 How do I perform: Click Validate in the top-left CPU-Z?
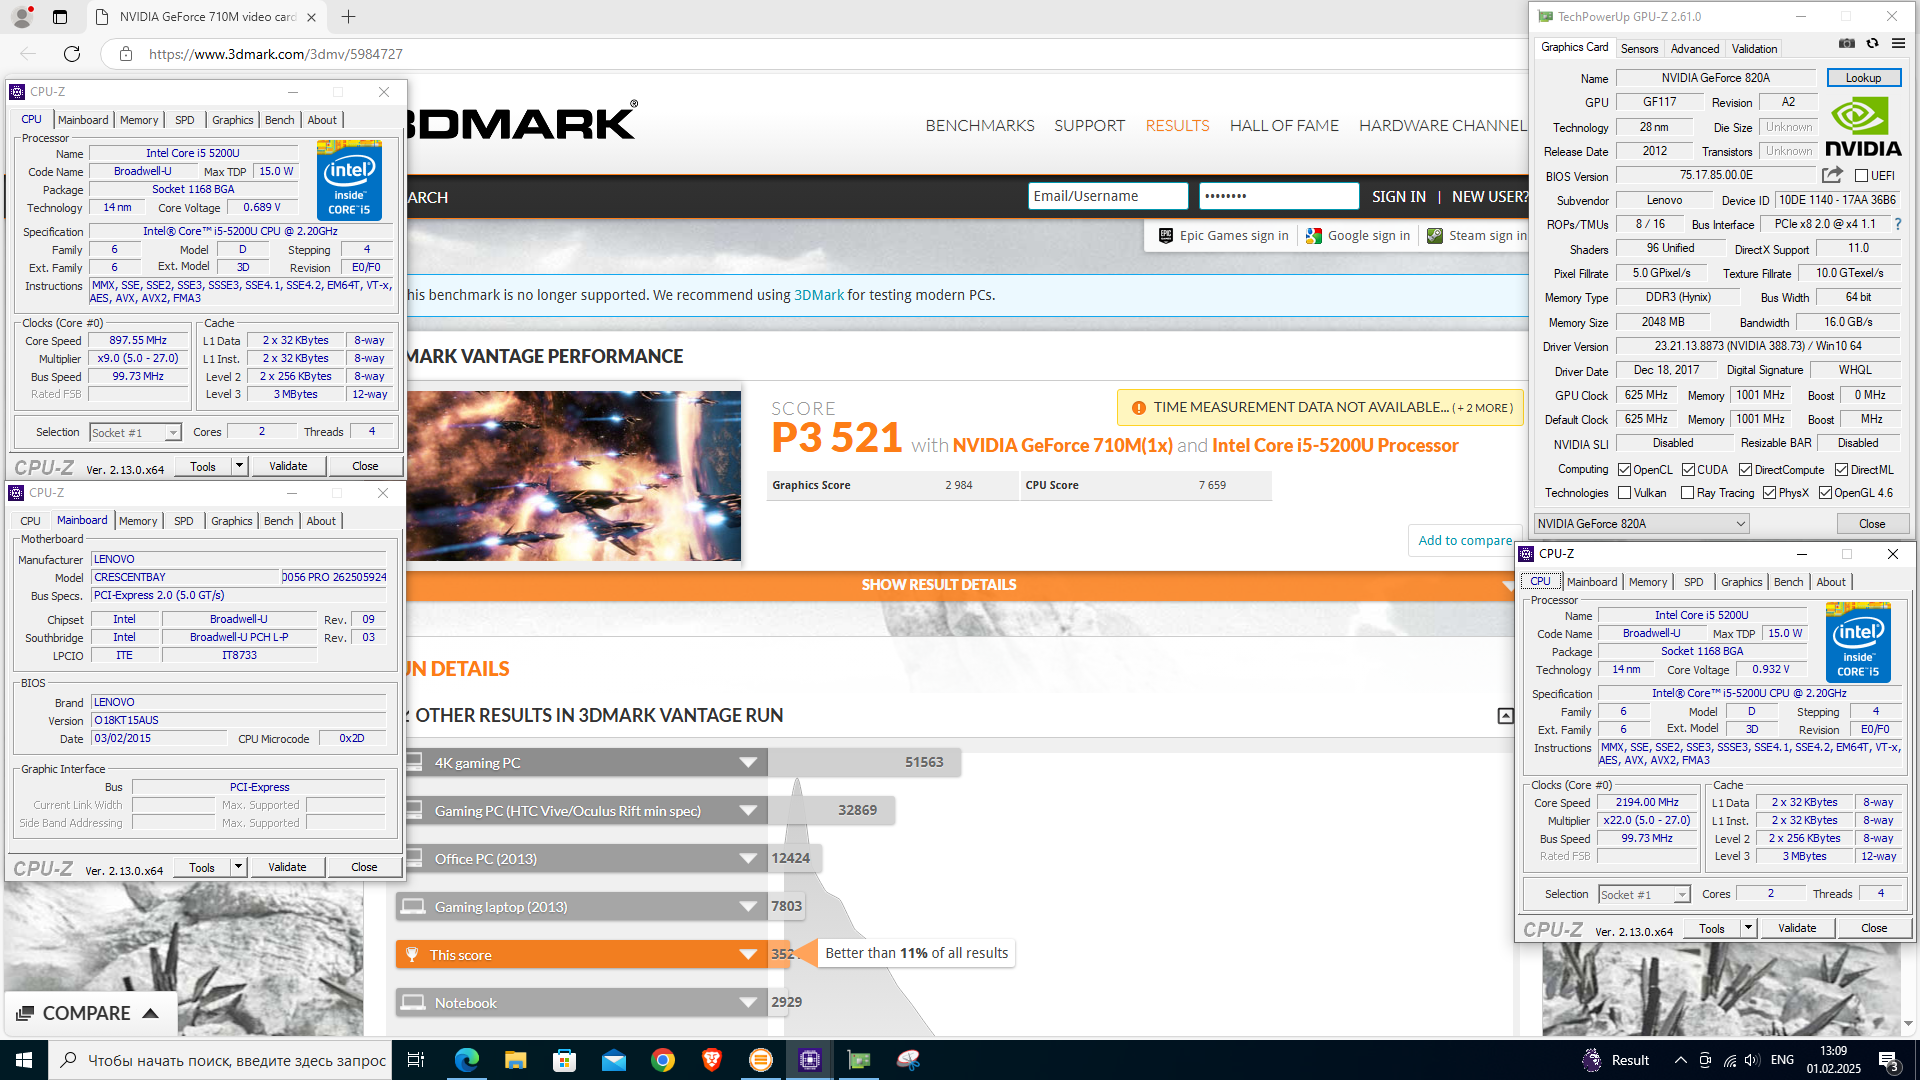click(288, 466)
